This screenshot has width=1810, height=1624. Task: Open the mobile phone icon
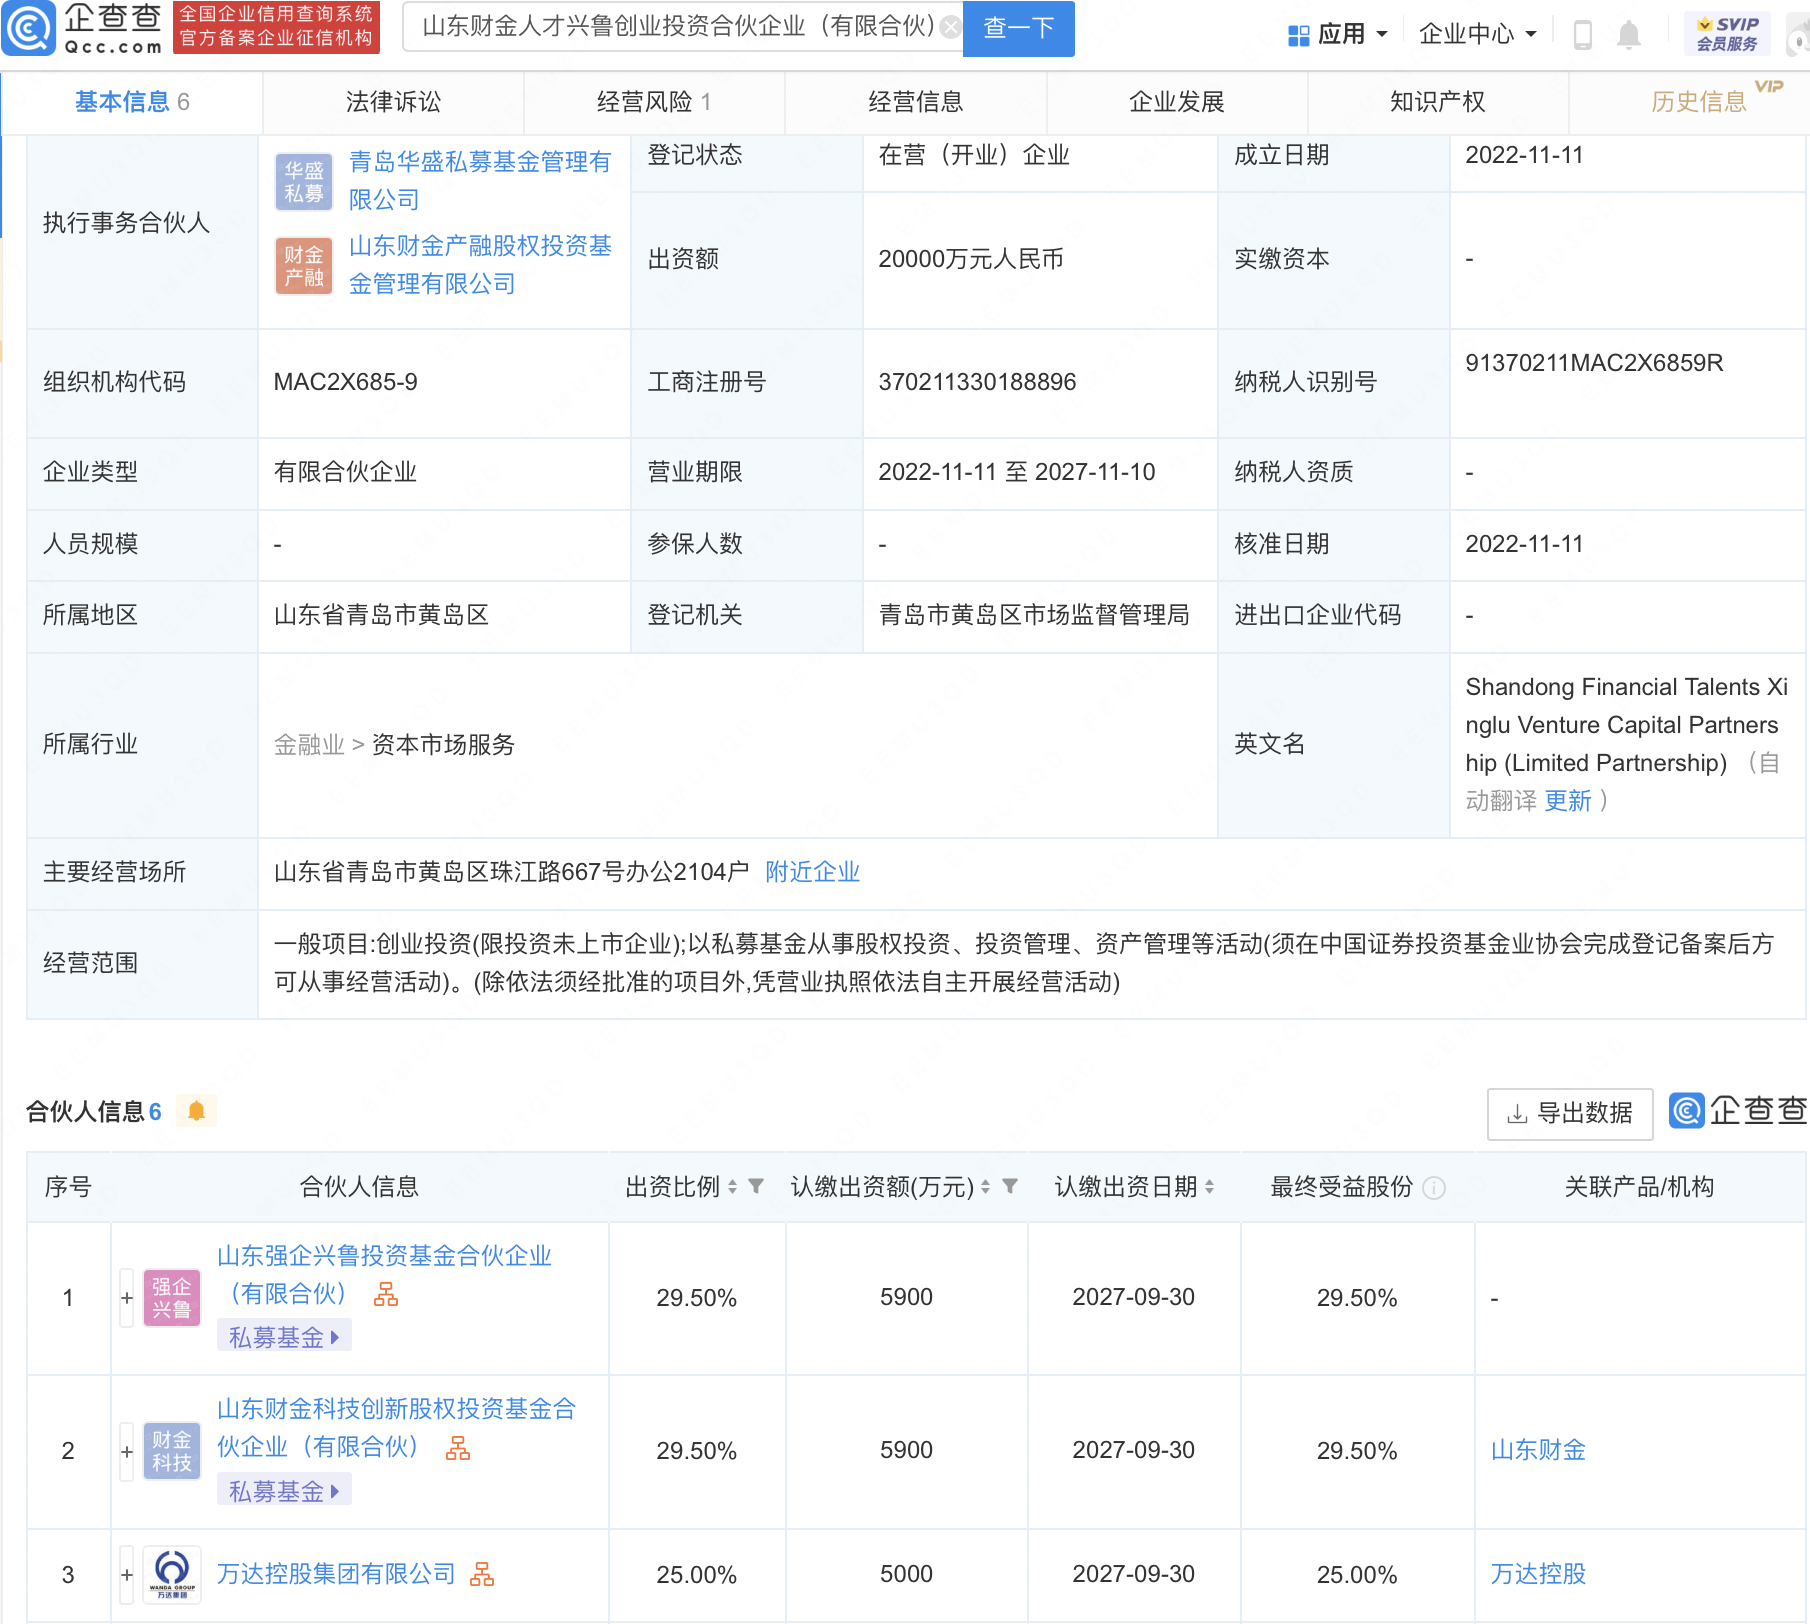point(1582,35)
